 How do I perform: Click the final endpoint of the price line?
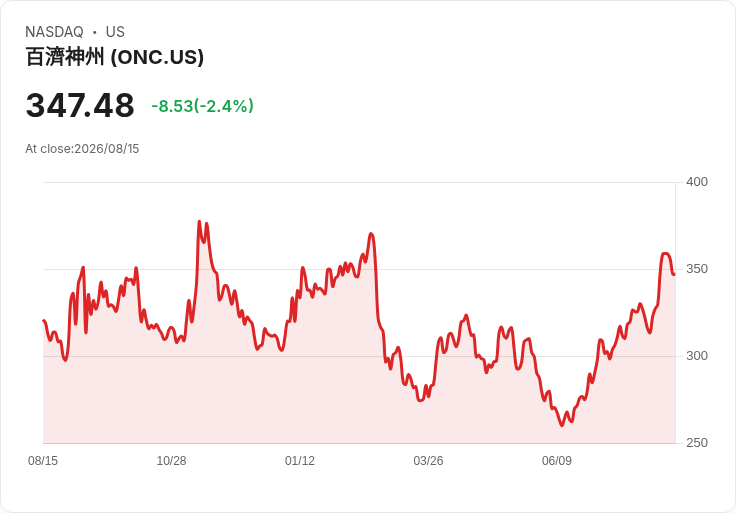pyautogui.click(x=674, y=274)
